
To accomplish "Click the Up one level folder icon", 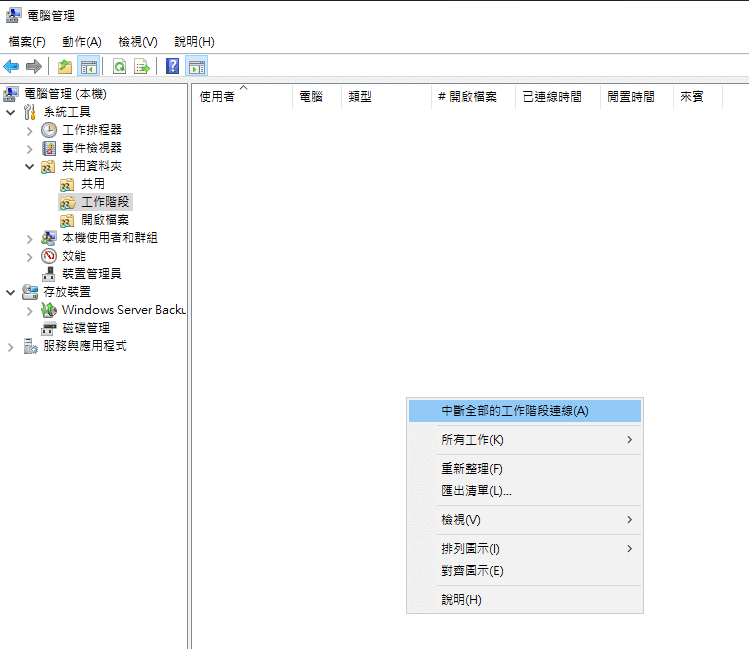I will click(65, 66).
